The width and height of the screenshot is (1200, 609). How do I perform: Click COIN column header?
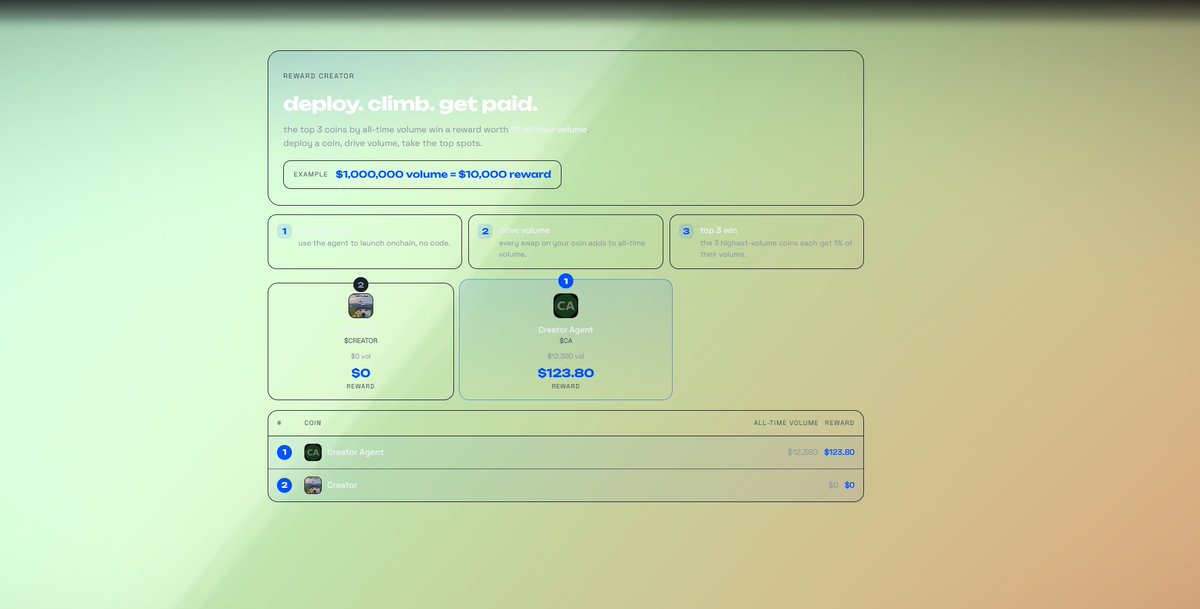tap(313, 423)
